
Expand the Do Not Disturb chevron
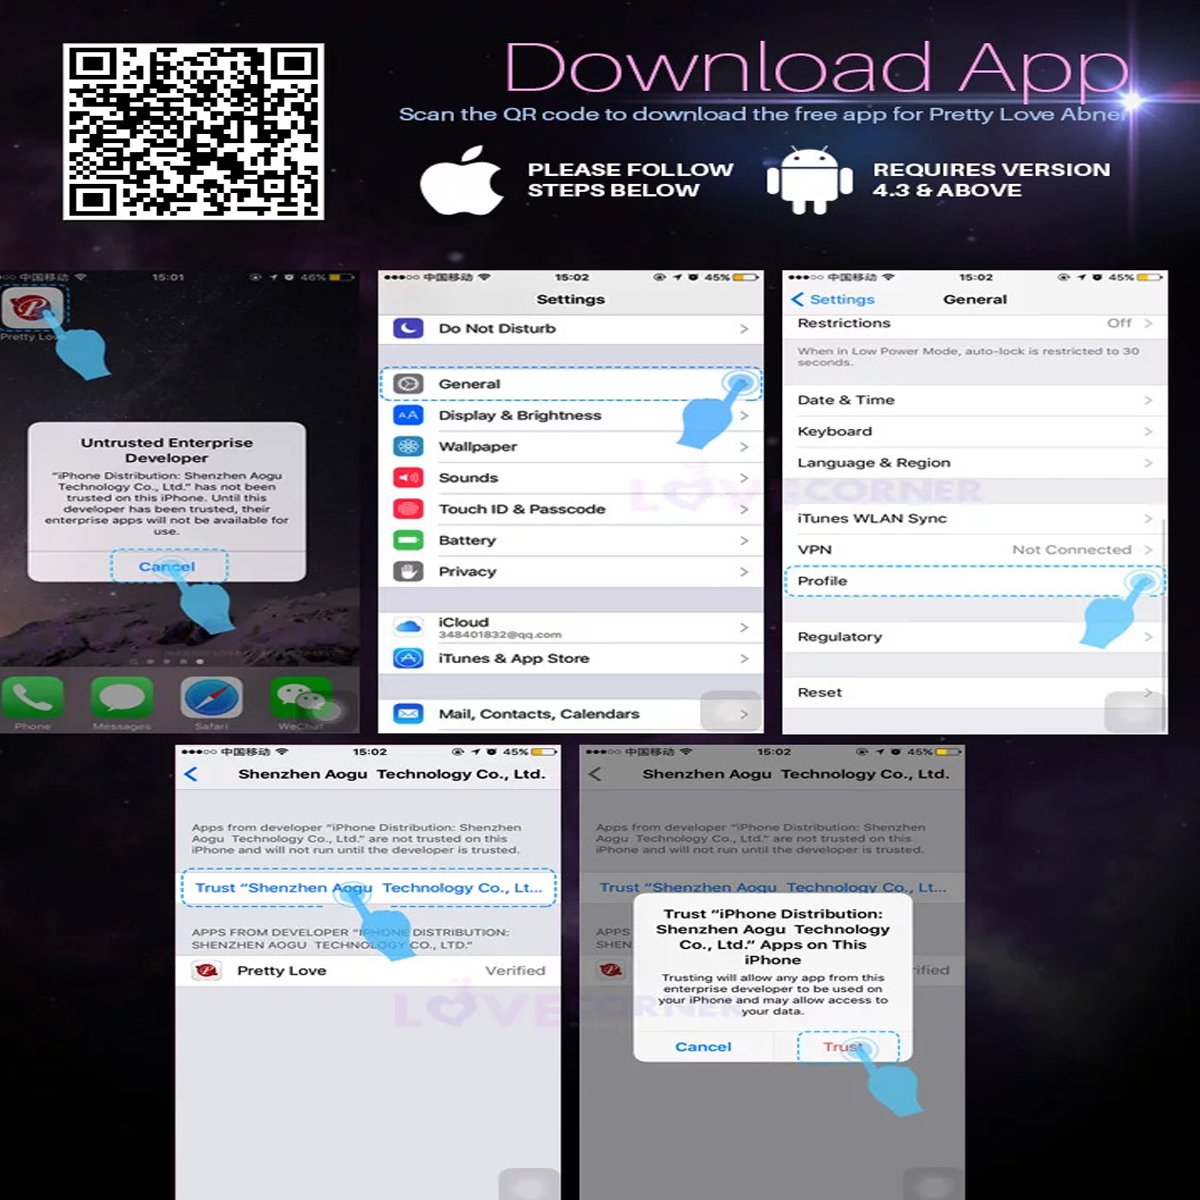744,328
